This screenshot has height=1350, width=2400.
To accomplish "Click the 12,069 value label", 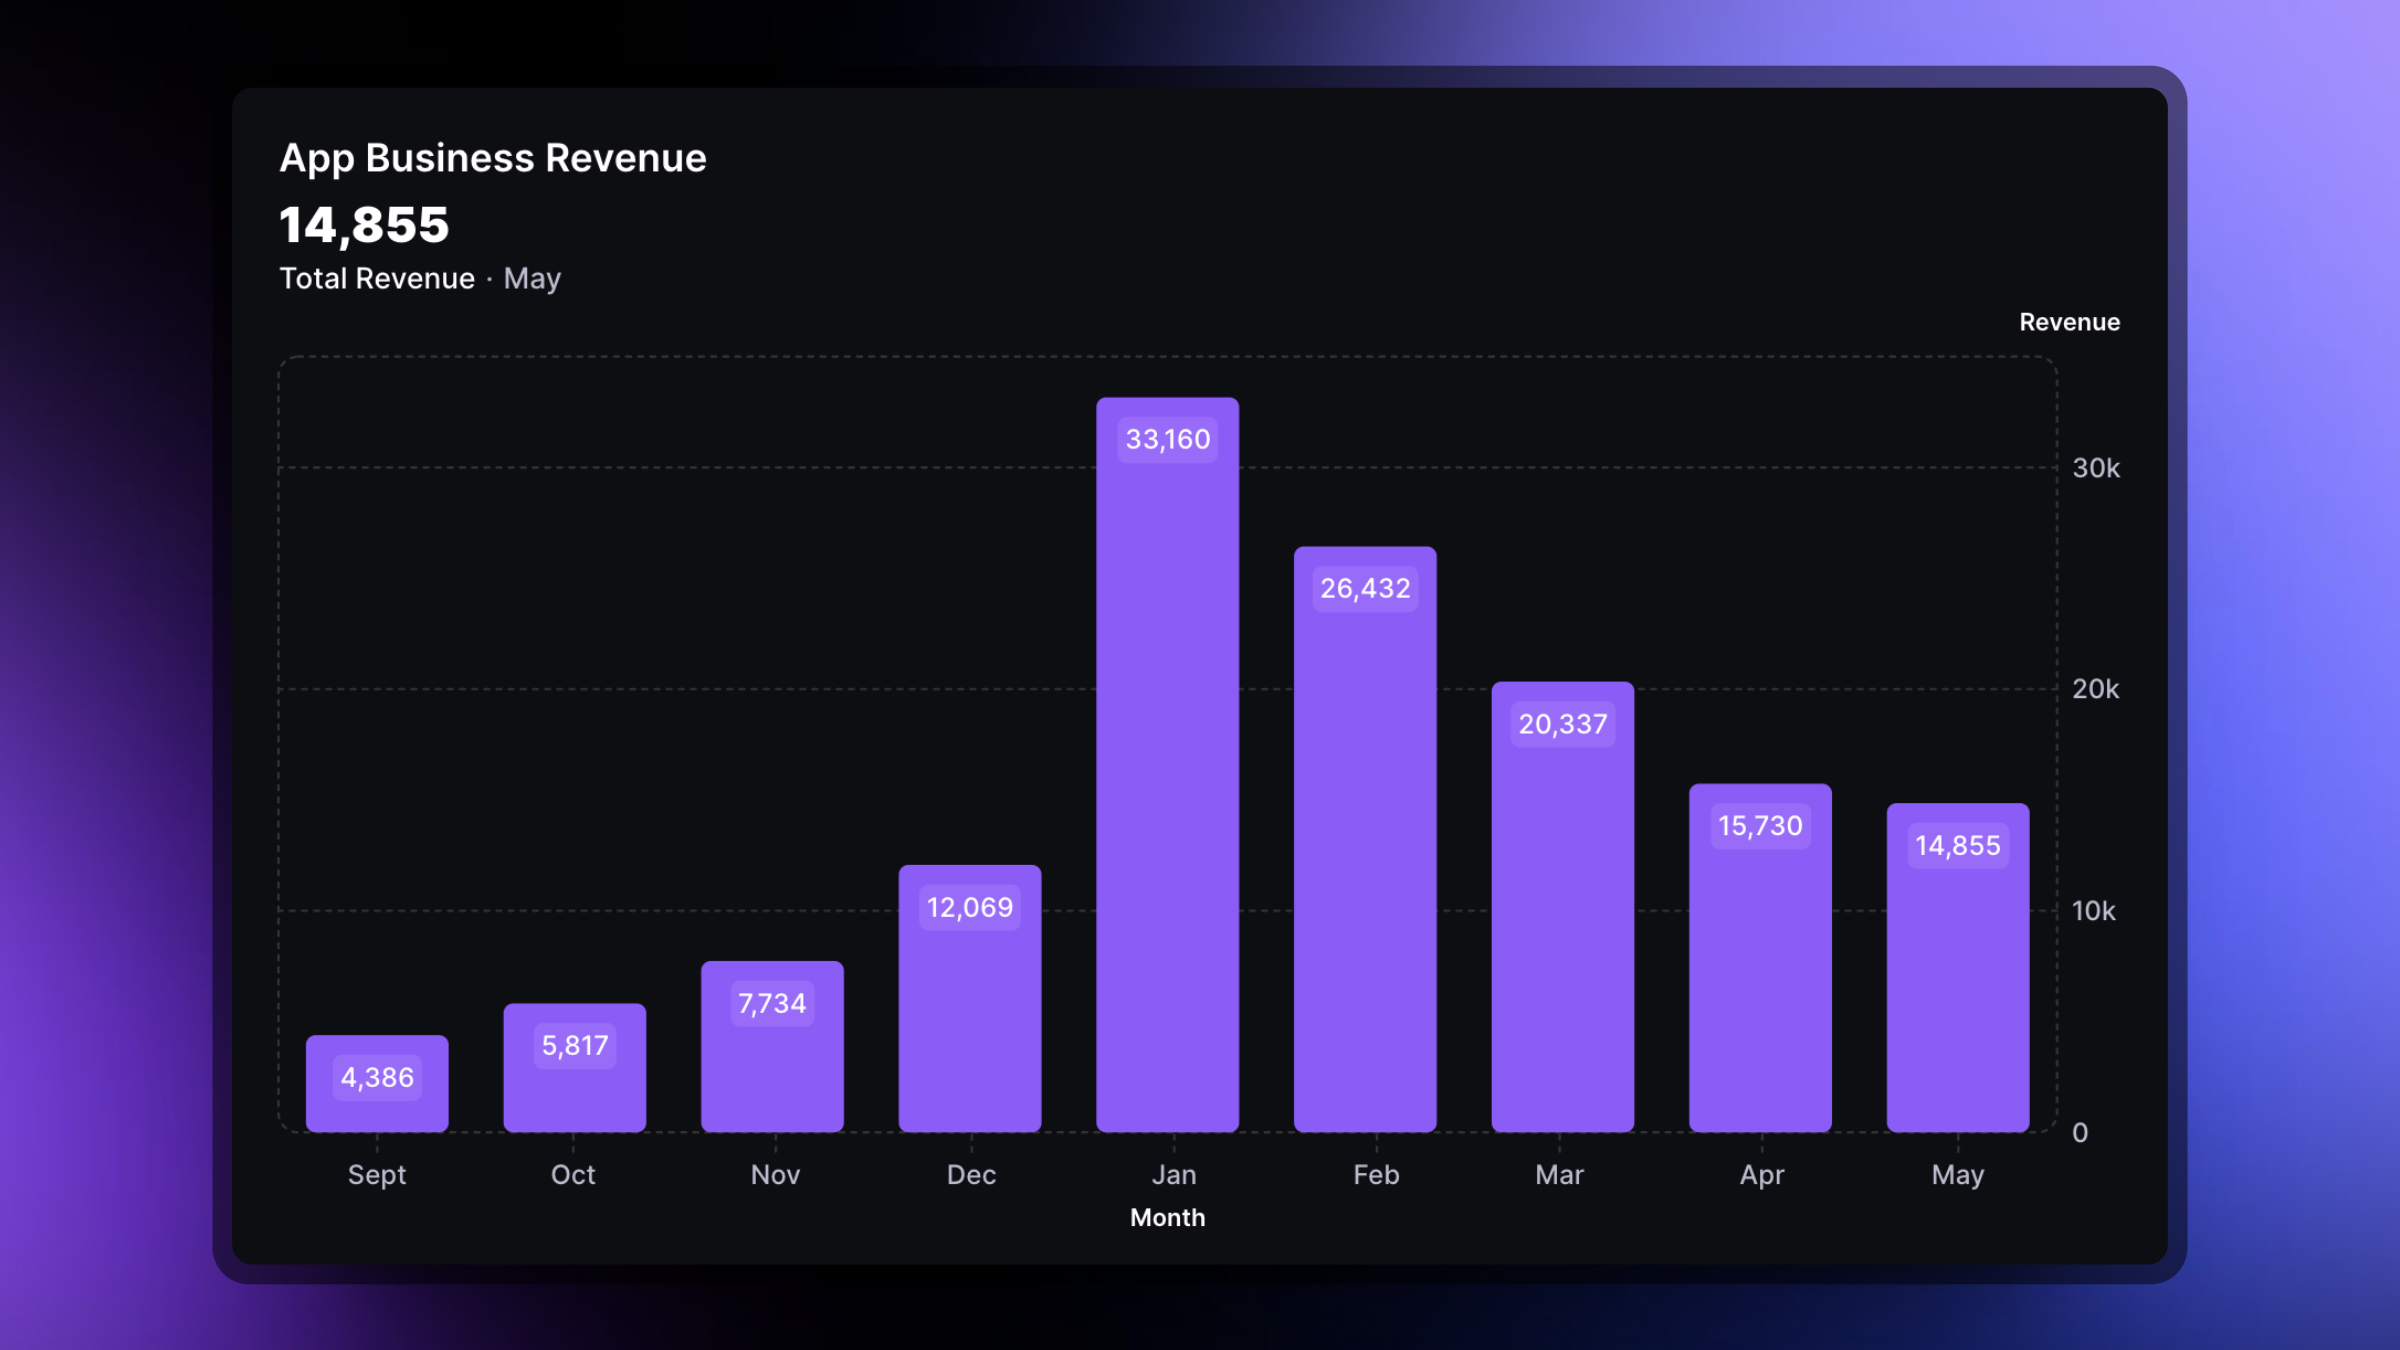I will pyautogui.click(x=970, y=907).
